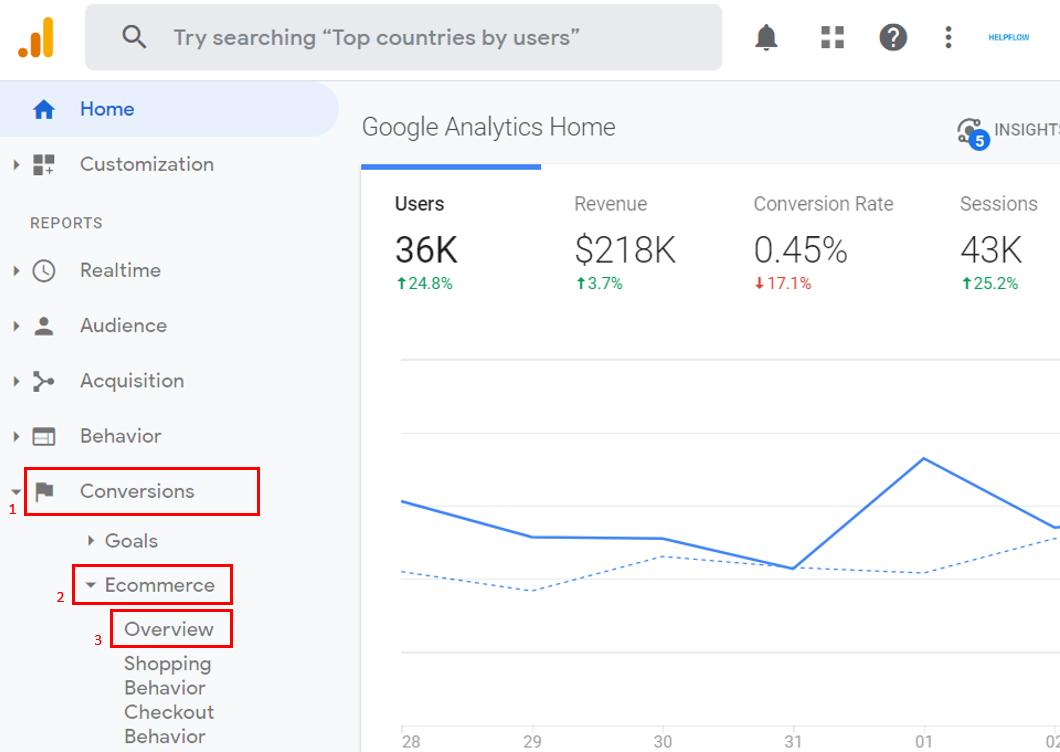Viewport: 1060px width, 752px height.
Task: Click the Customization dashboard icon
Action: (x=44, y=164)
